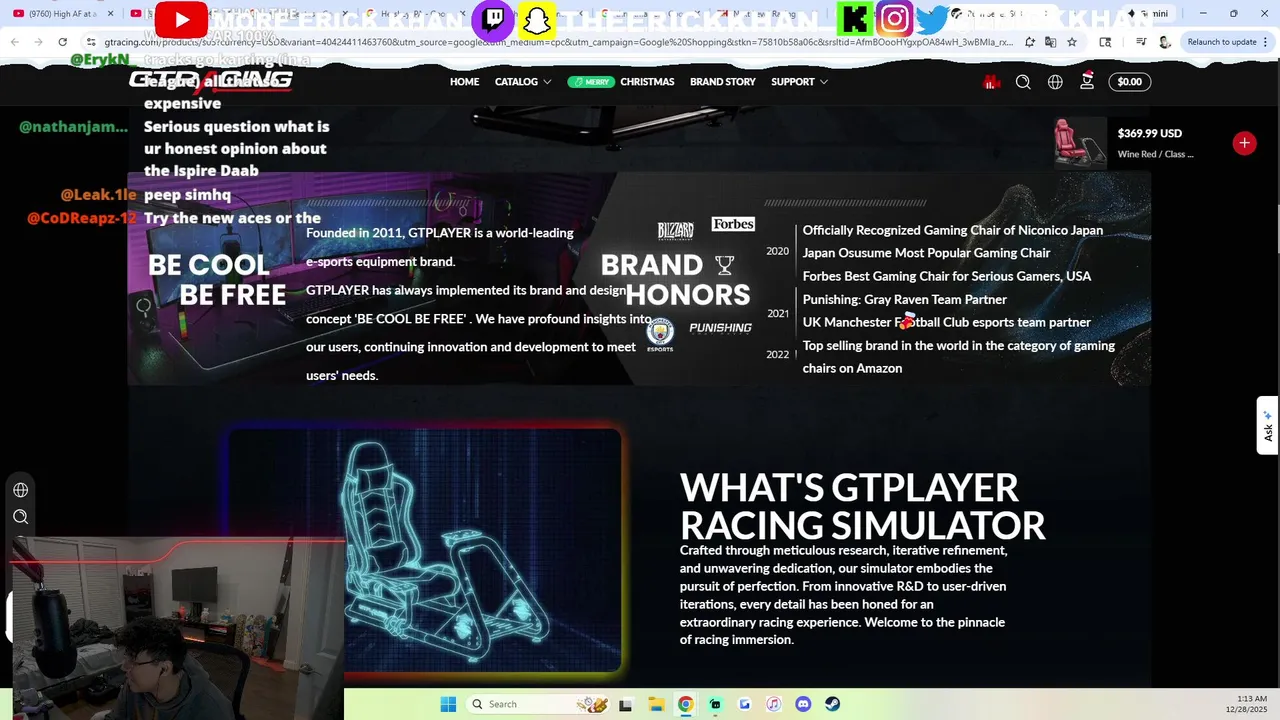The image size is (1280, 720).
Task: Click the blueprint racing simulator image
Action: tap(424, 550)
